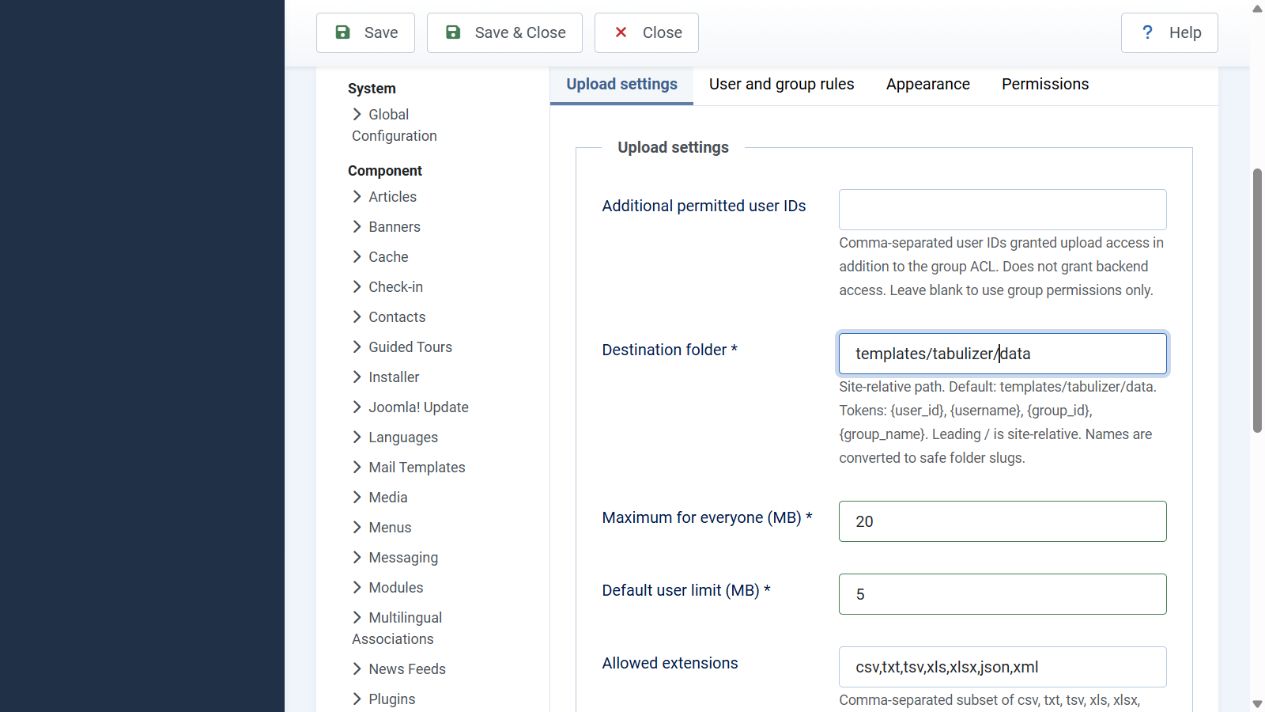
Task: Open Articles component settings
Action: click(x=384, y=197)
